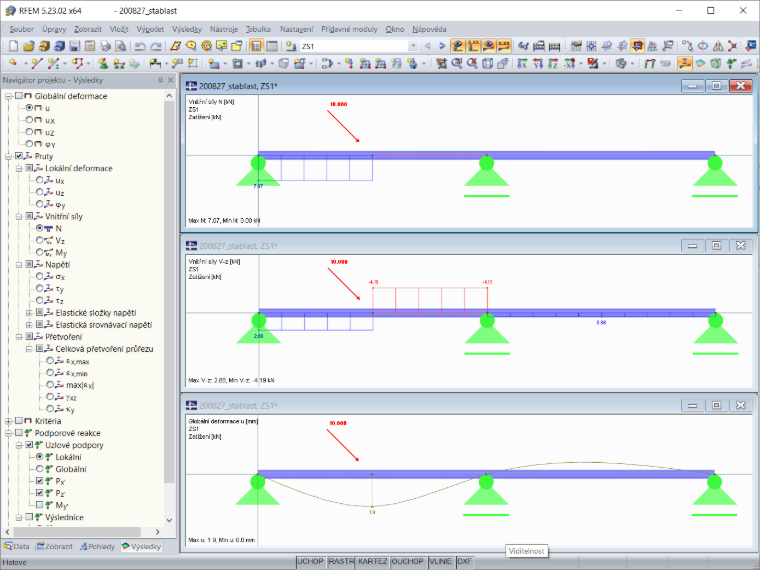Go to next load case arrow

(442, 46)
